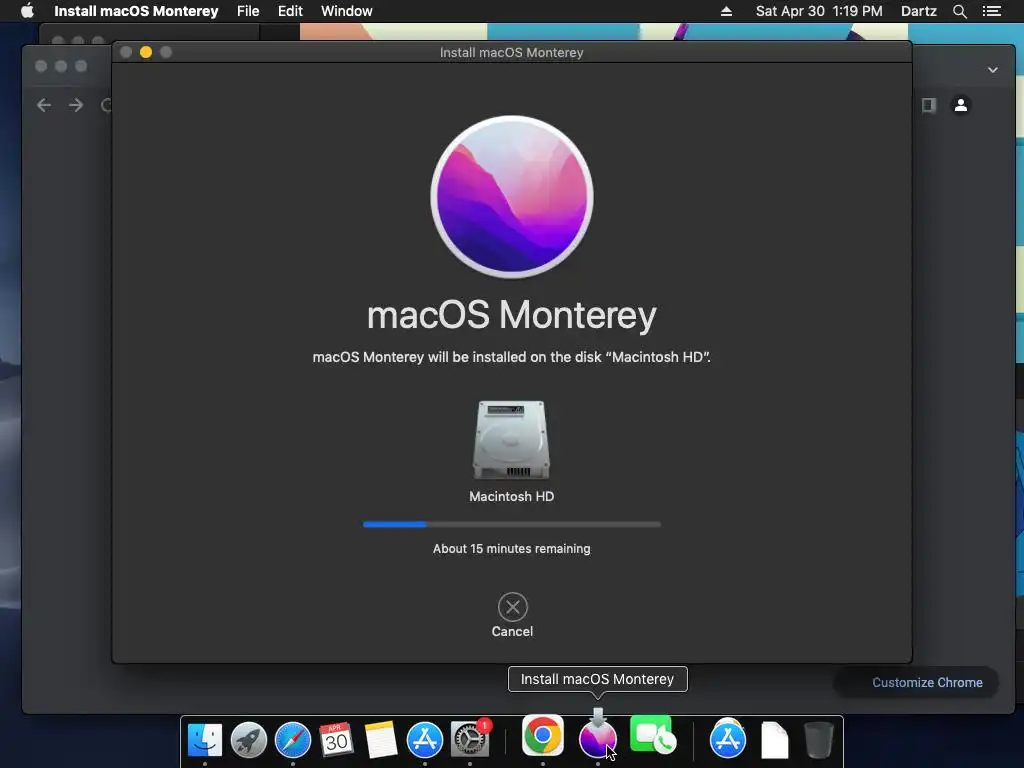Open the Trash in the Dock

tap(818, 740)
